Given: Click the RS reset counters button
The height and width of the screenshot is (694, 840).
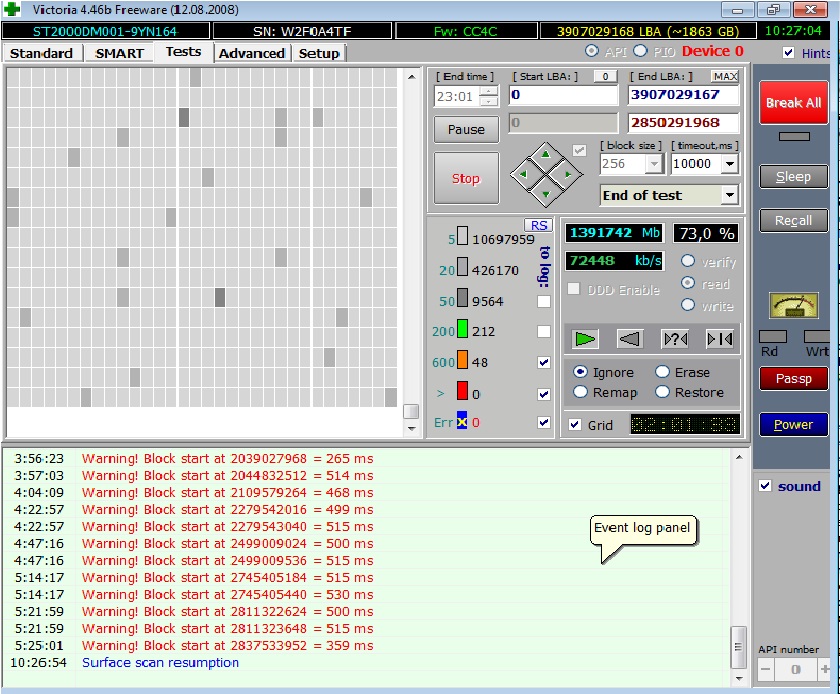Looking at the screenshot, I should click(538, 225).
